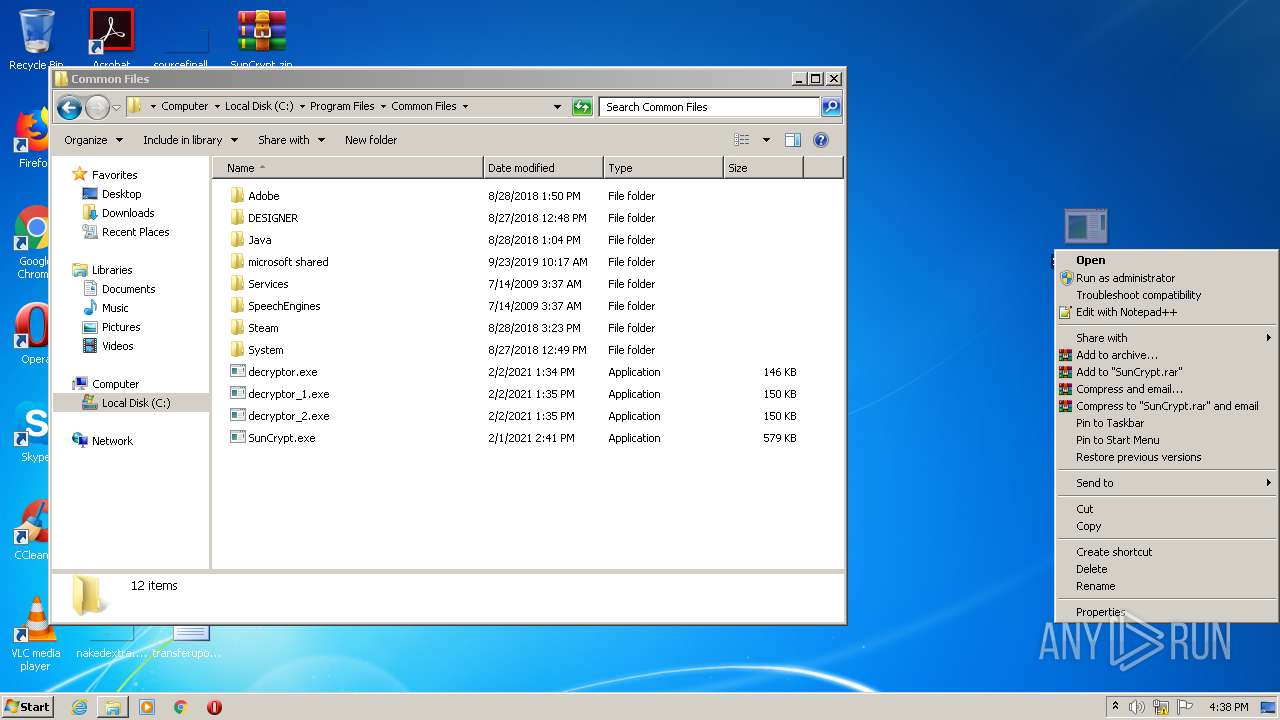Screen dimensions: 1280x720
Task: Select decryptor_1.exe file
Action: pyautogui.click(x=288, y=394)
